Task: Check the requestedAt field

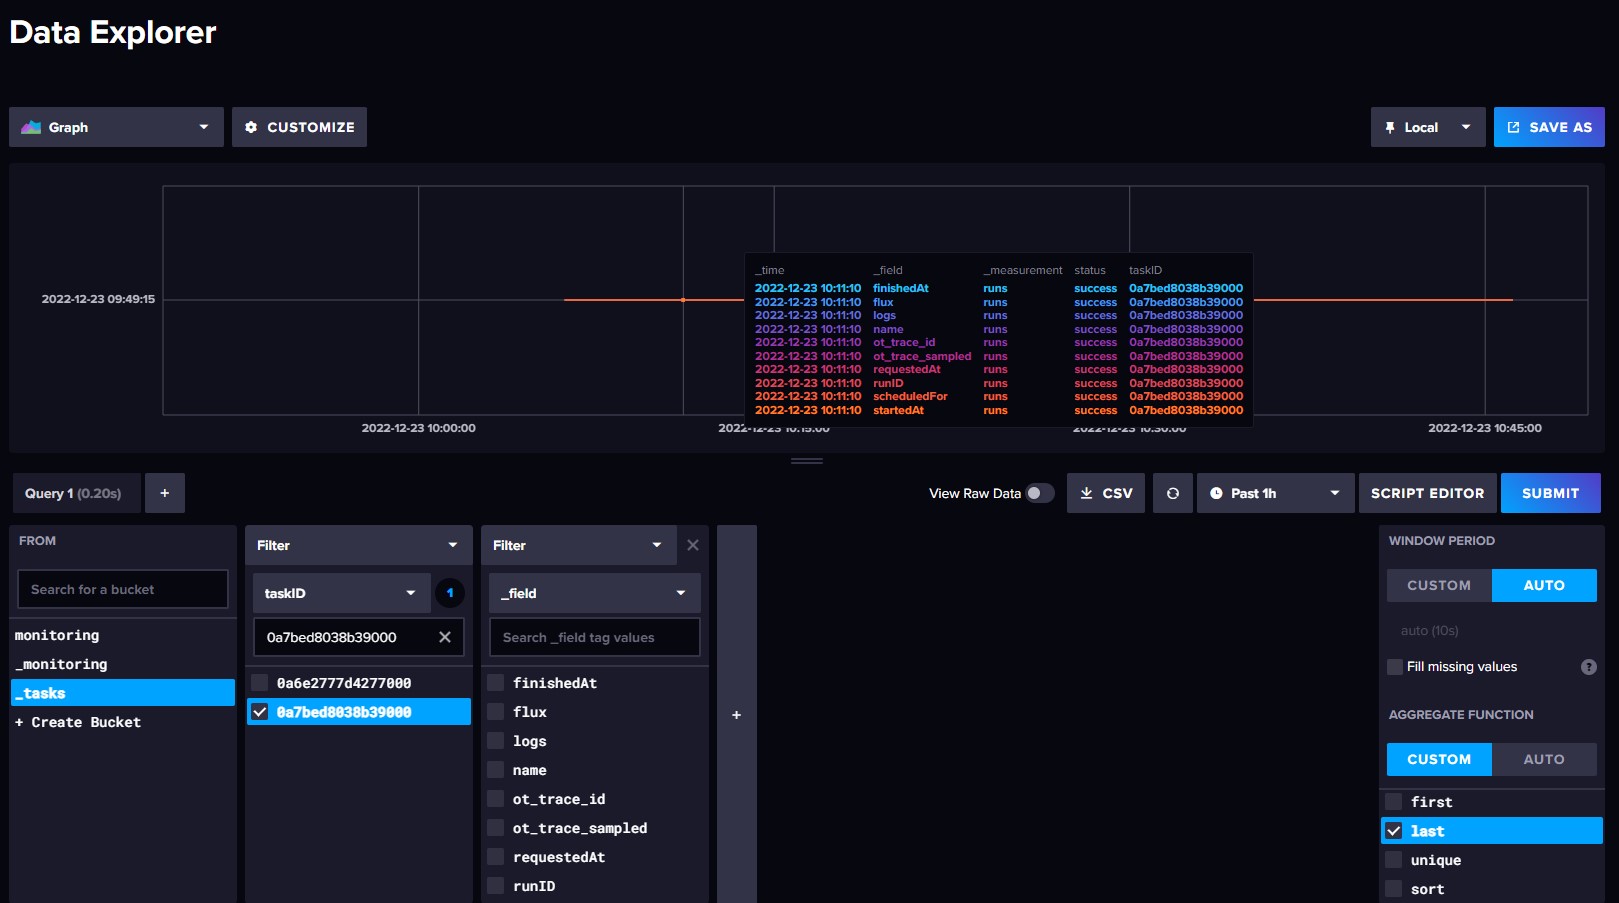Action: point(496,857)
